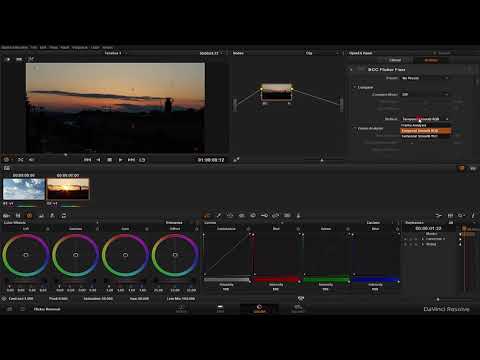Click the Contrast value field
The height and width of the screenshot is (360, 480).
point(21,298)
